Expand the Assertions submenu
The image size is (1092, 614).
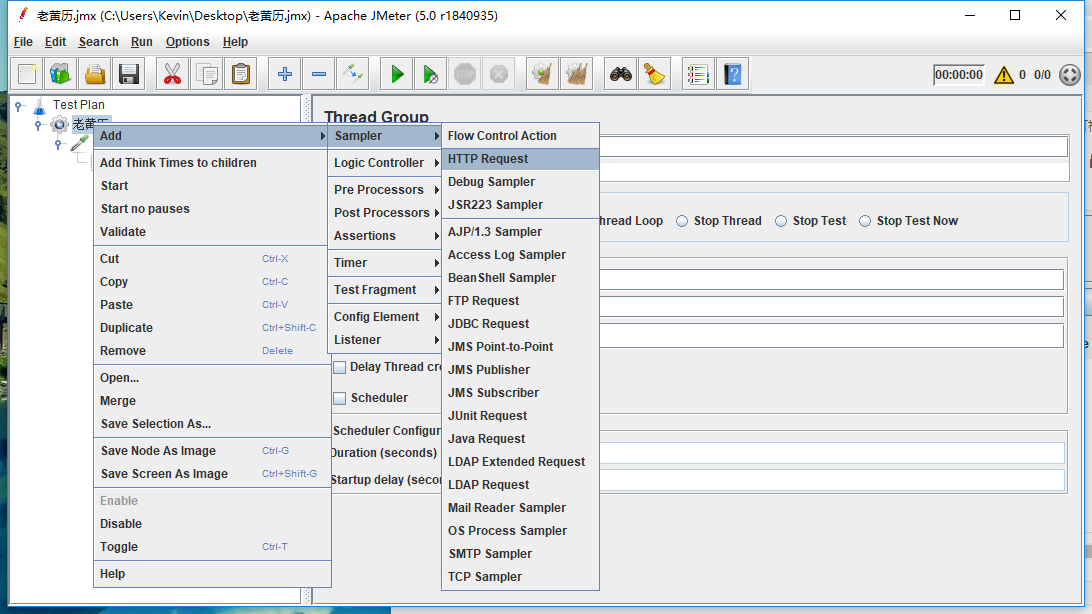(x=384, y=235)
